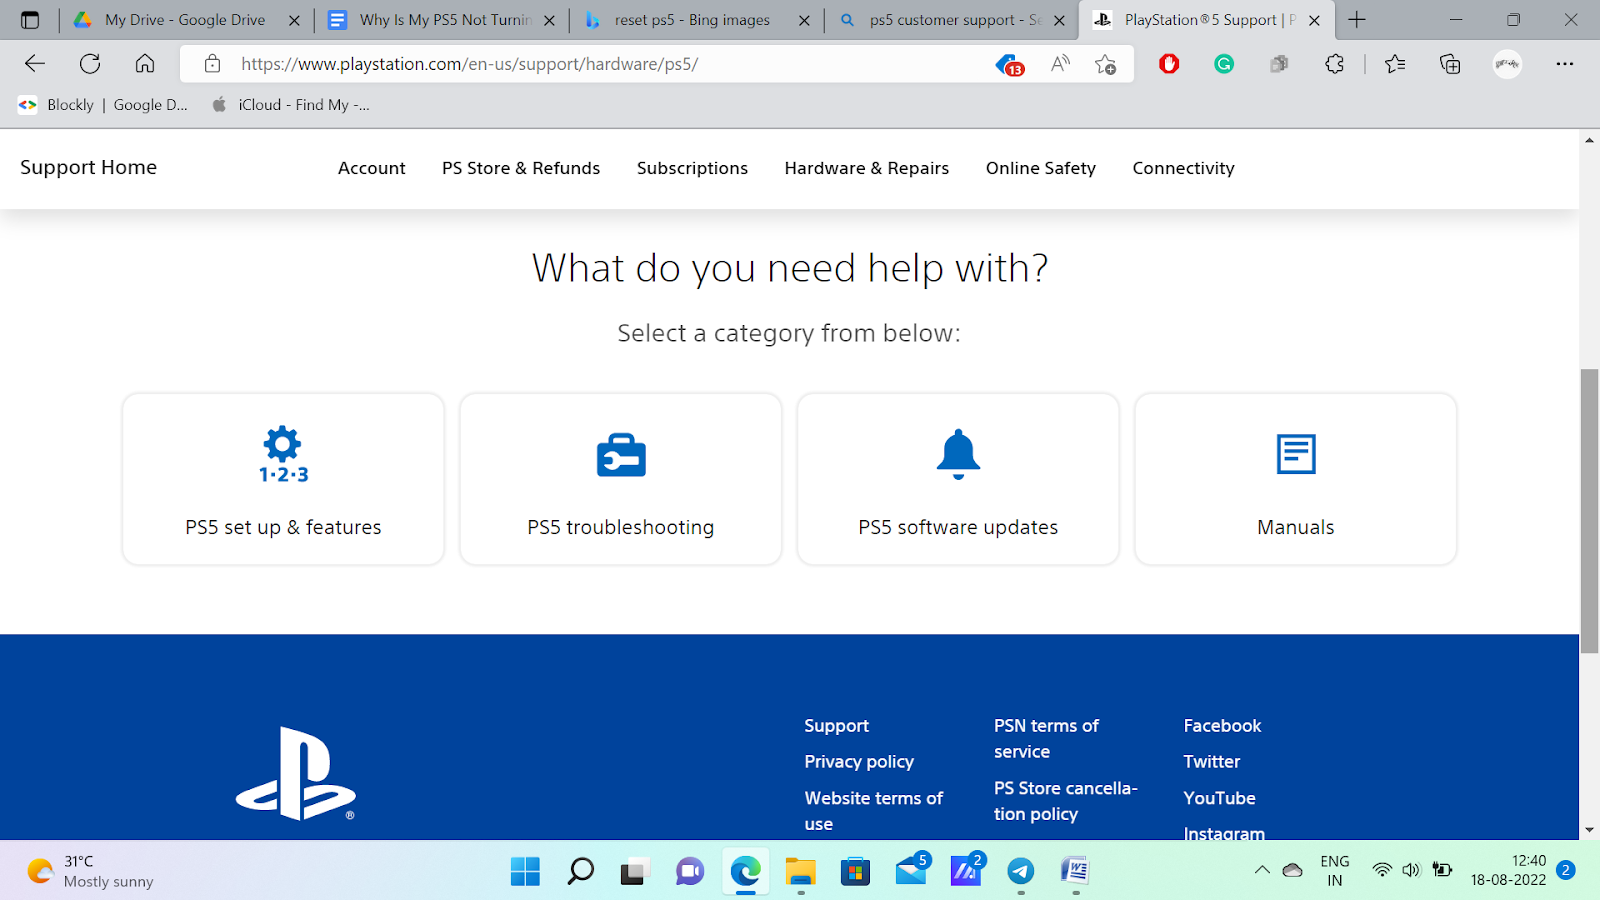Open the Grammarly extension icon
1600x900 pixels.
point(1224,64)
